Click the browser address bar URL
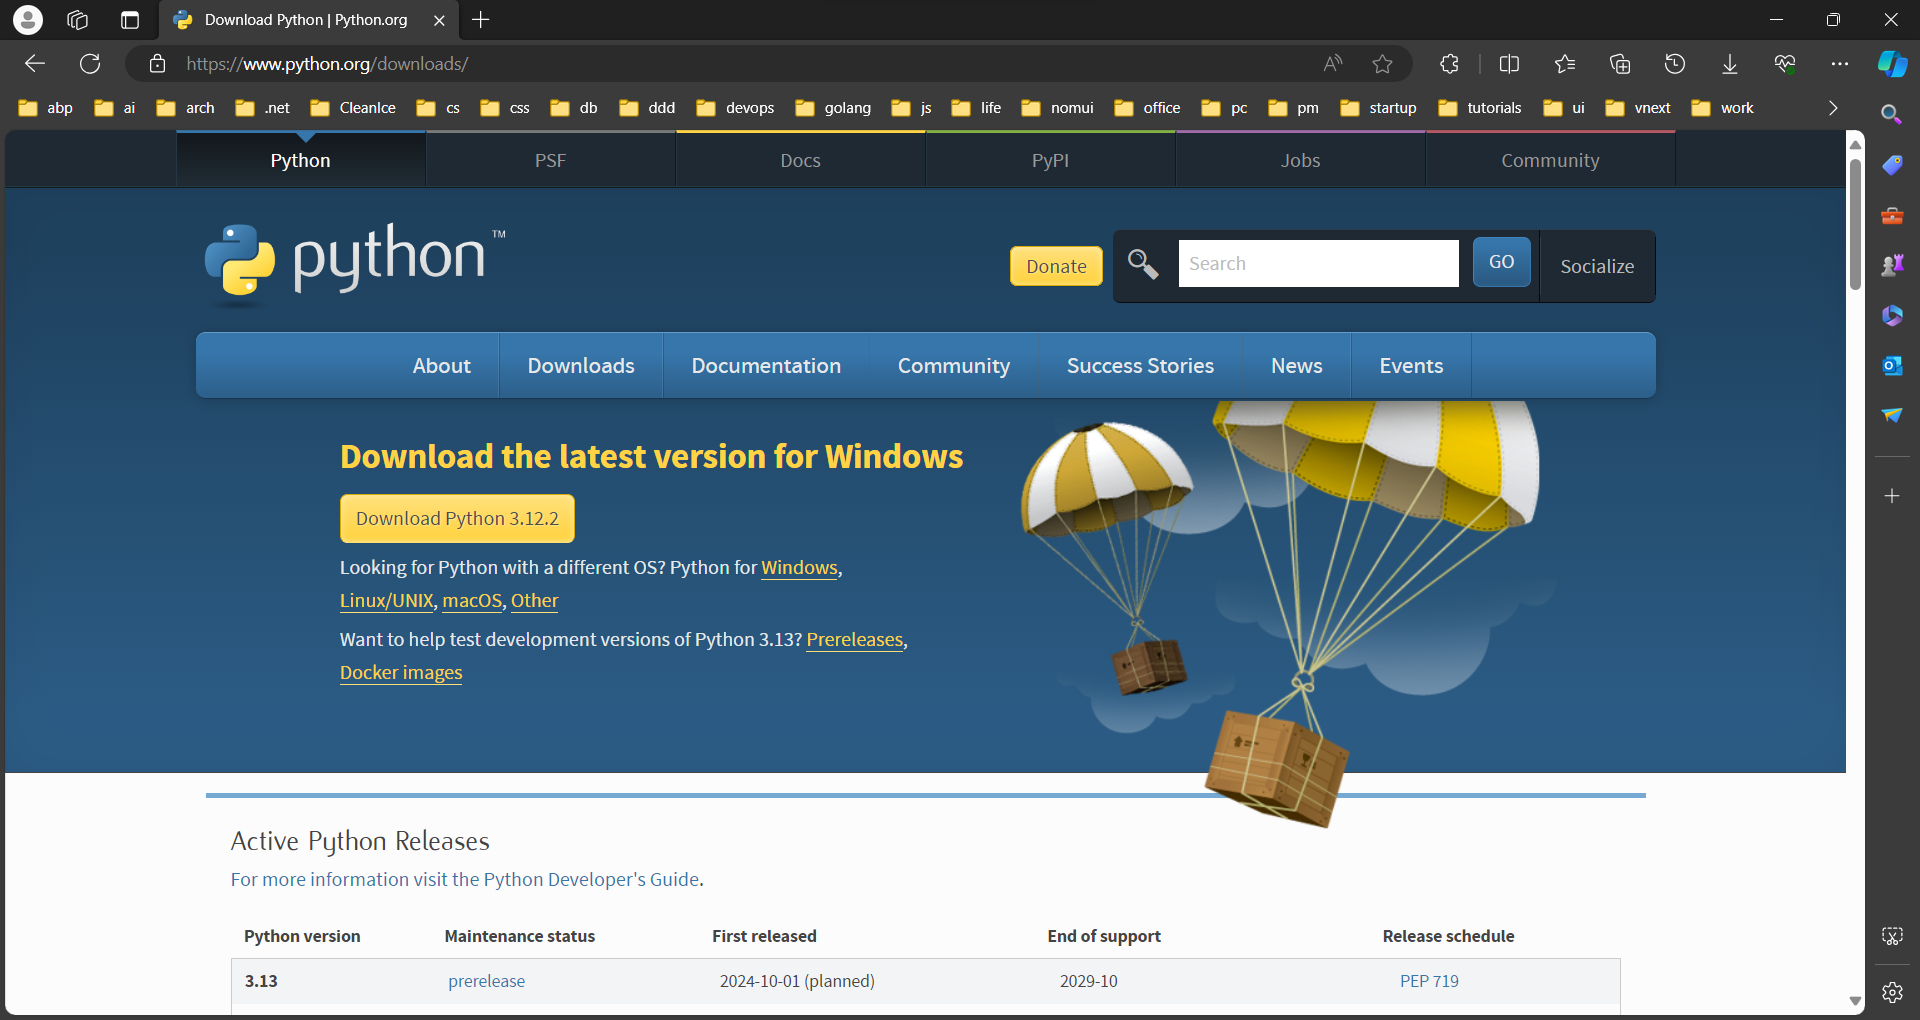The height and width of the screenshot is (1020, 1920). coord(327,64)
